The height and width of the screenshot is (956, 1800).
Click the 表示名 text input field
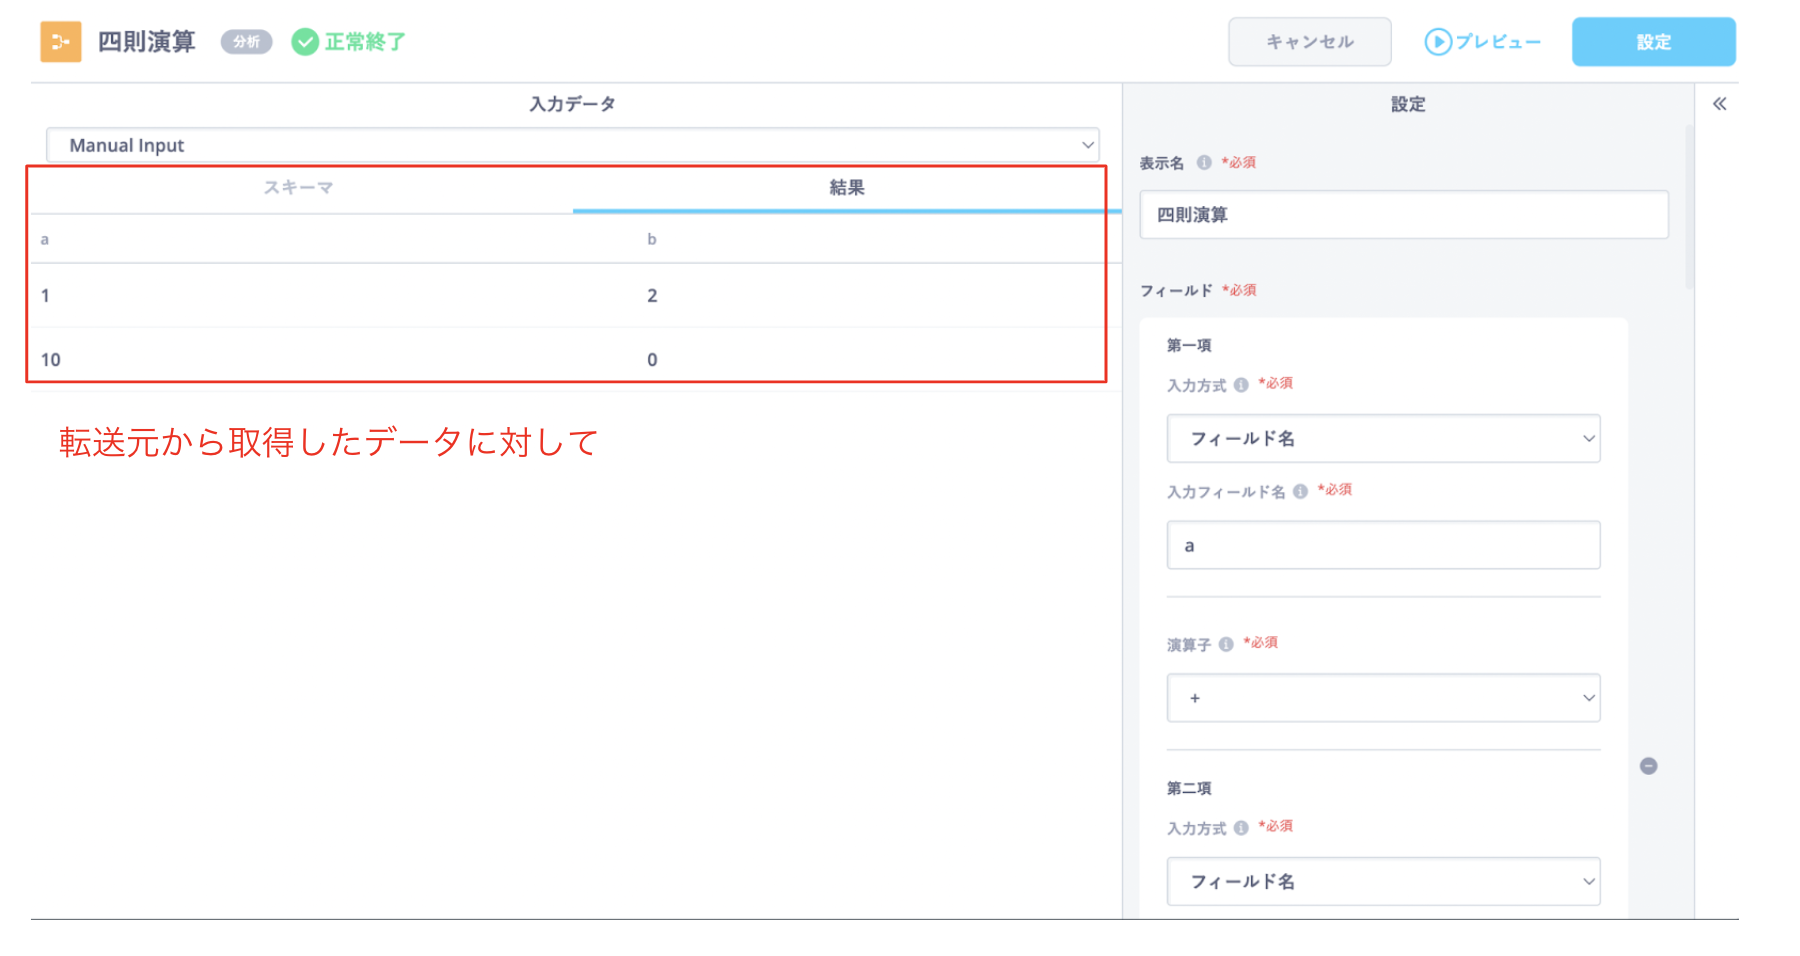[x=1403, y=215]
